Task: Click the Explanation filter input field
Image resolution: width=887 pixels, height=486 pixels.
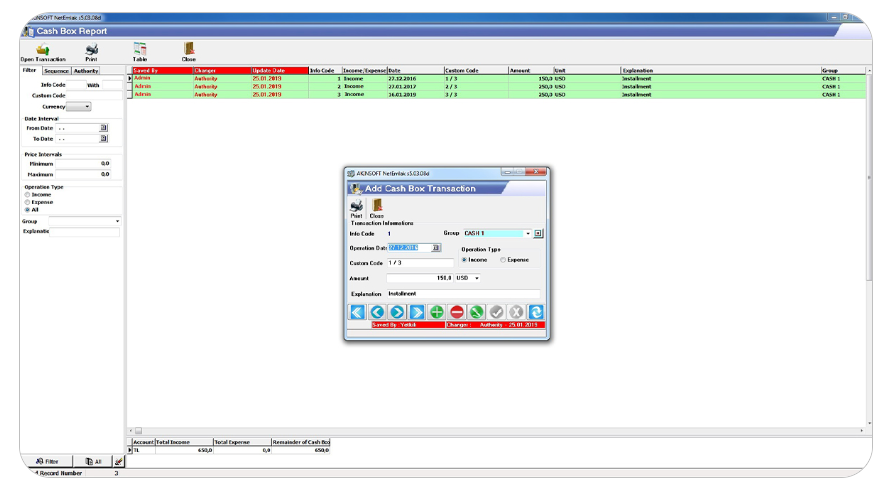Action: [x=85, y=231]
